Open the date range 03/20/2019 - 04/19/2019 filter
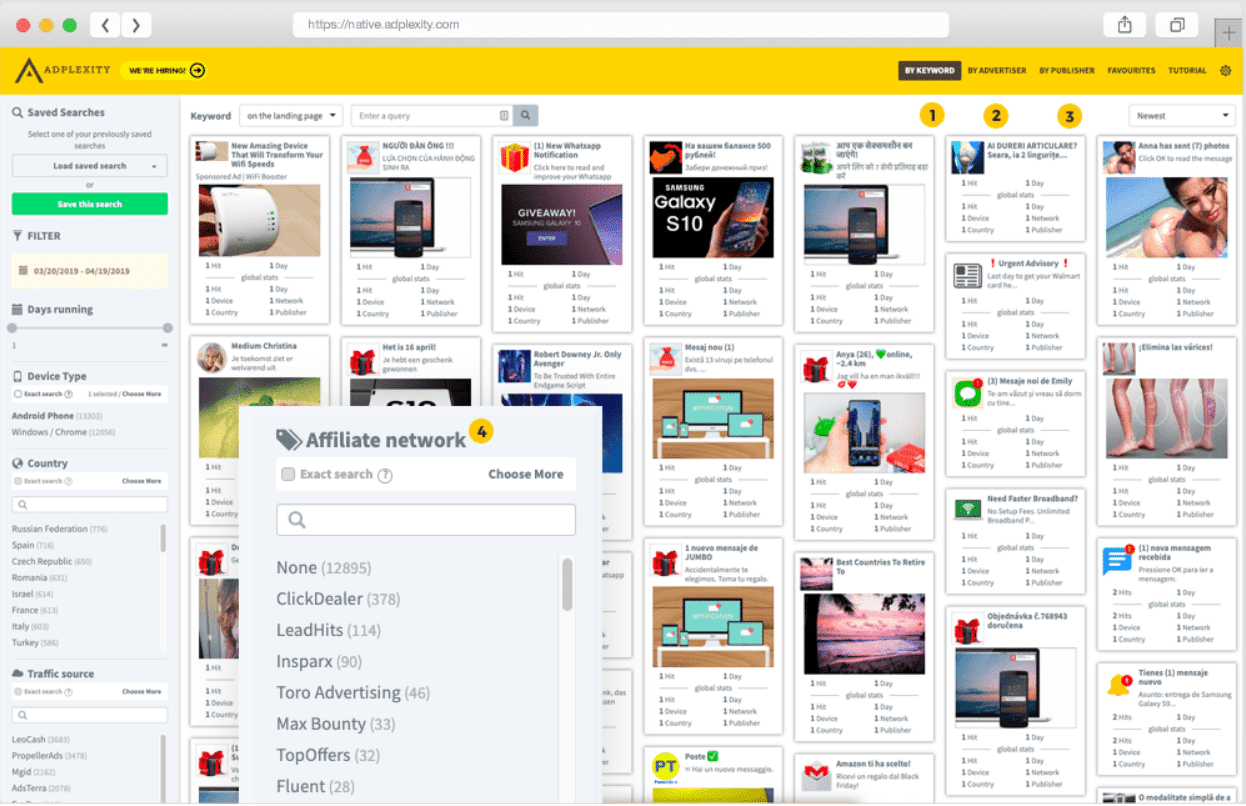Image resolution: width=1246 pixels, height=806 pixels. (90, 270)
